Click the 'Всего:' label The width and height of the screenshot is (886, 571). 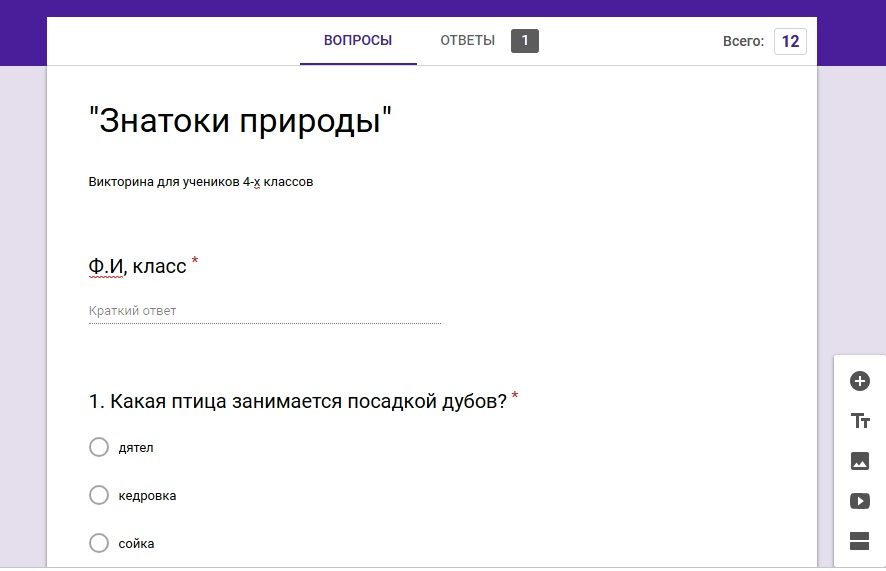[743, 41]
